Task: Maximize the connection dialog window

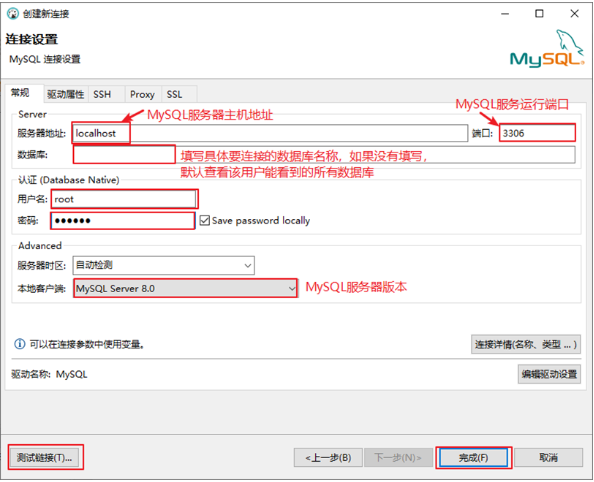Action: 539,14
